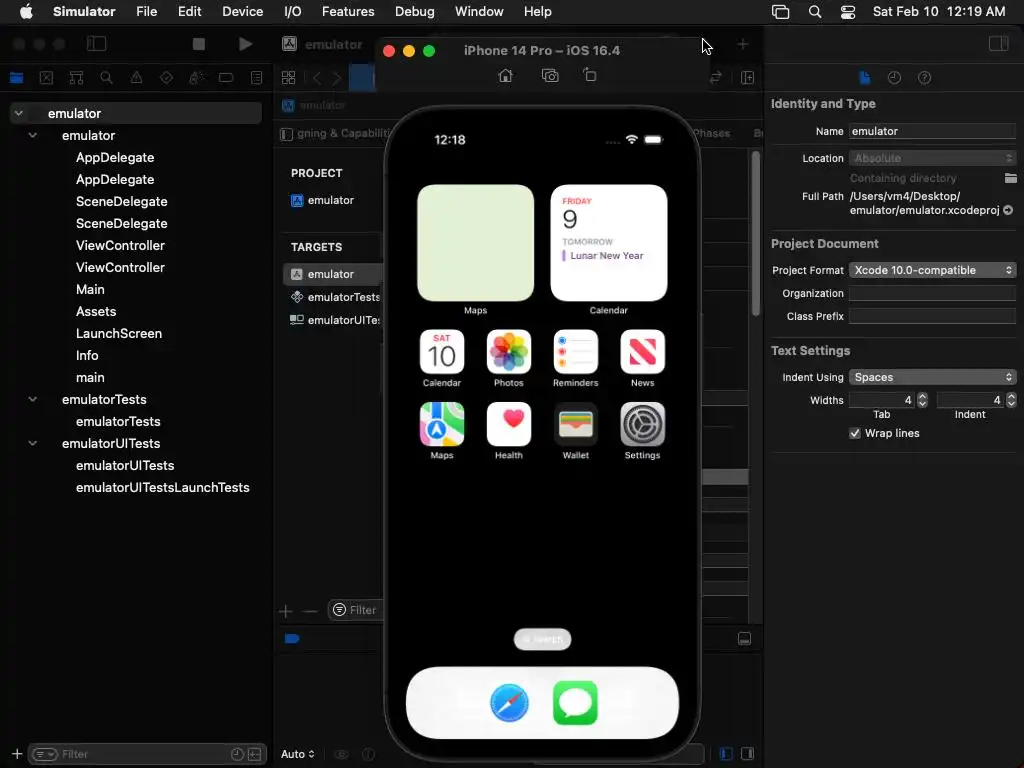Toggle Xcode navigator sidebar button

tap(96, 44)
